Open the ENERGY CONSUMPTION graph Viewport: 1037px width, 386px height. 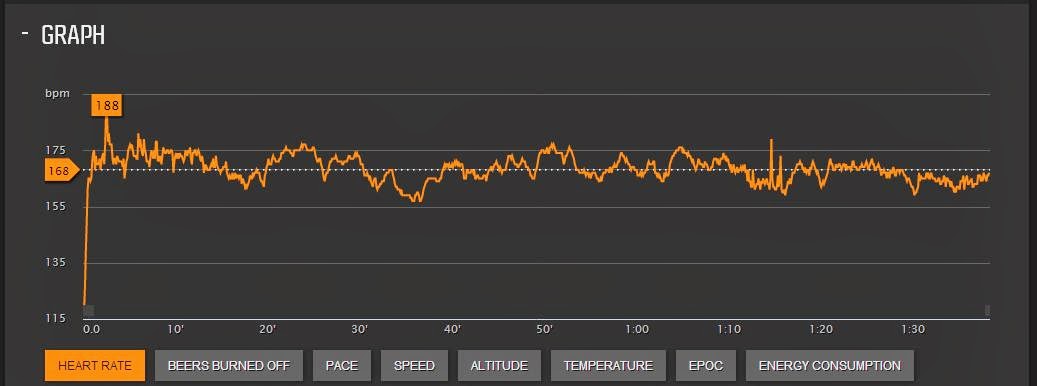tap(829, 366)
